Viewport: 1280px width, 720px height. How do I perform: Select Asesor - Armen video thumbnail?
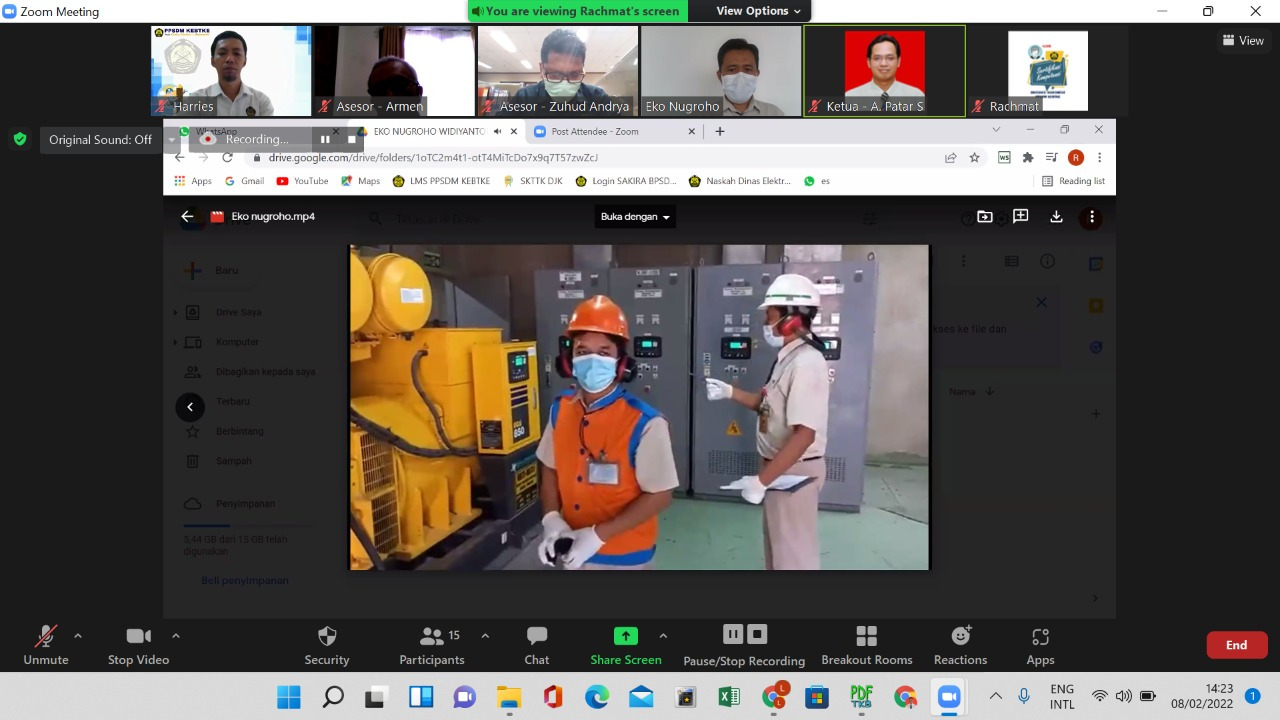[x=394, y=71]
